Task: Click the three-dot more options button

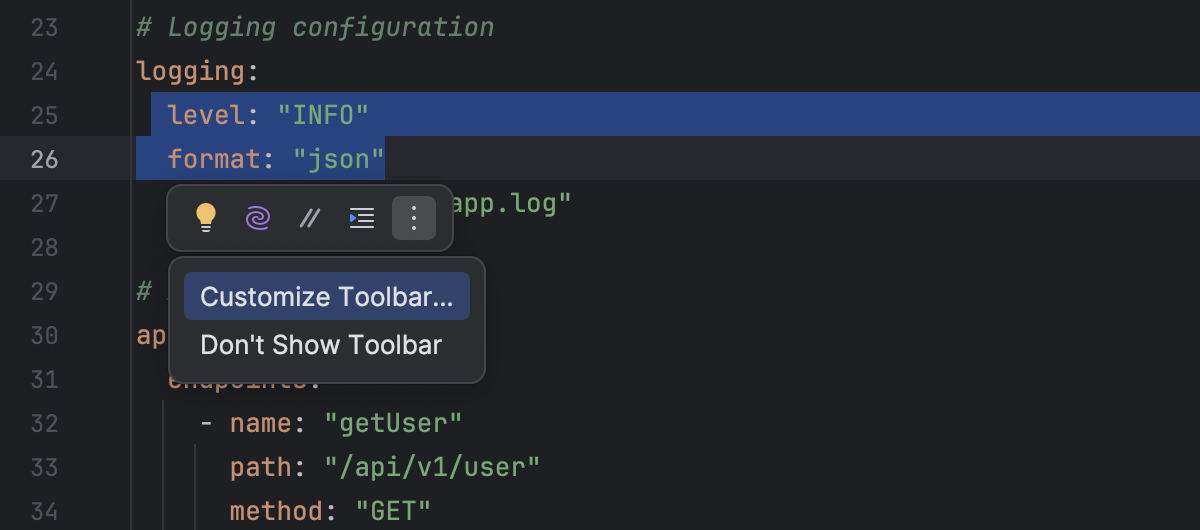Action: (x=414, y=217)
